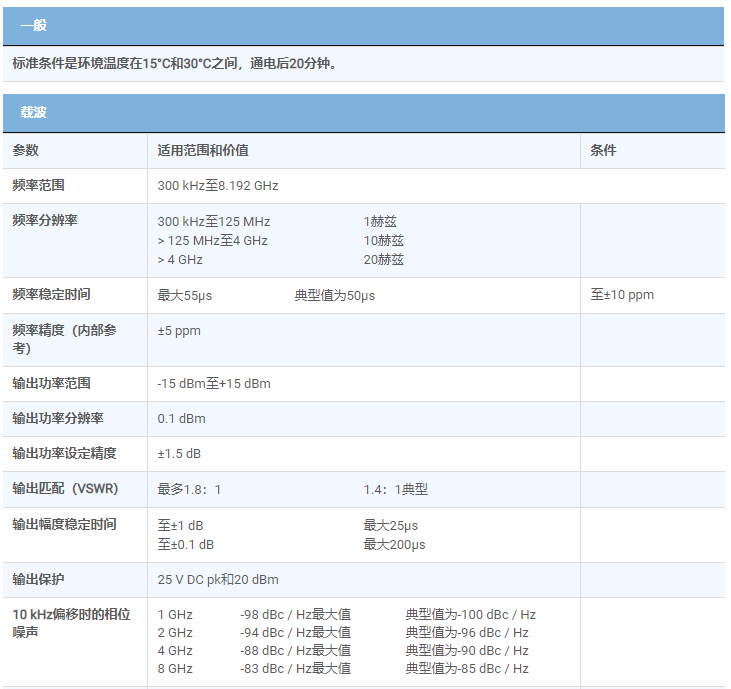731x689 pixels.
Task: Click 典型值为-100 dBc / Hz
Action: pyautogui.click(x=470, y=614)
